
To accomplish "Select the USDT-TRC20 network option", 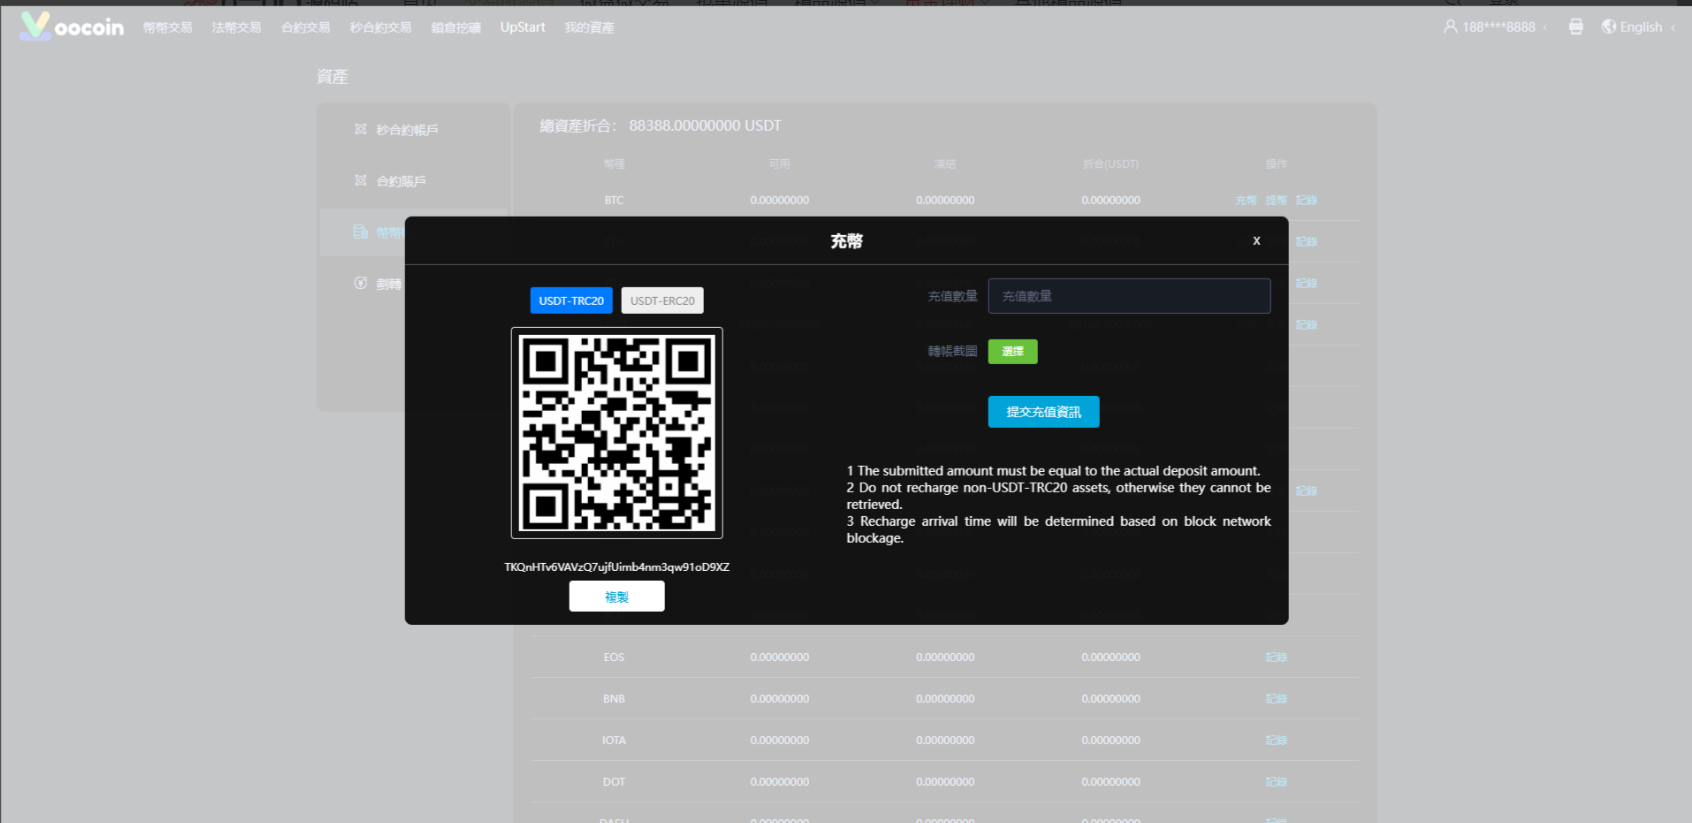I will tap(571, 301).
